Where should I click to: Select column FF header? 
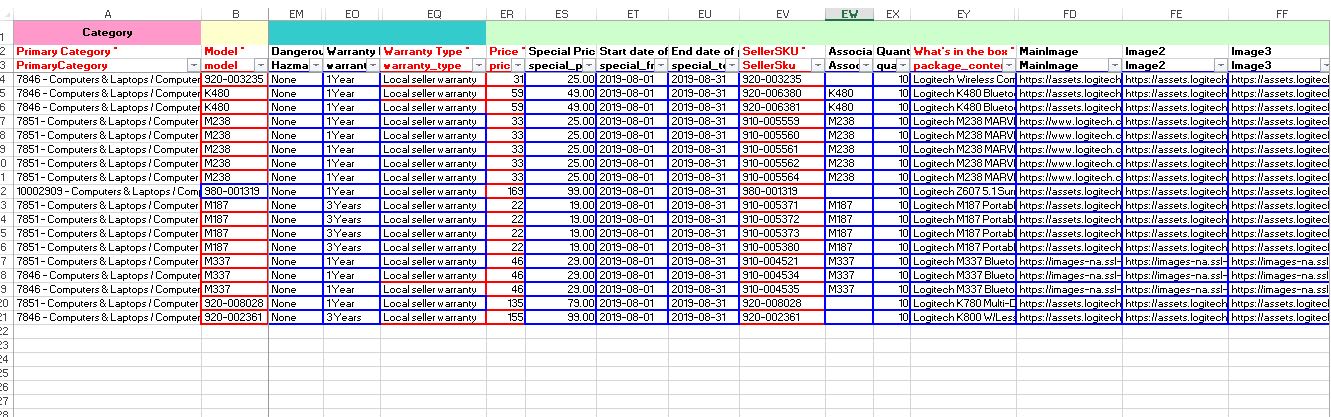tap(1281, 14)
